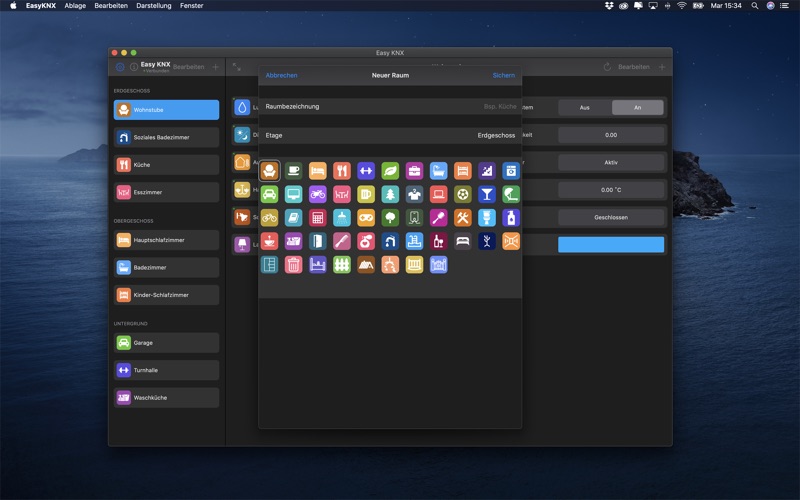
Task: Click the Wi-Fi status icon
Action: tap(682, 6)
